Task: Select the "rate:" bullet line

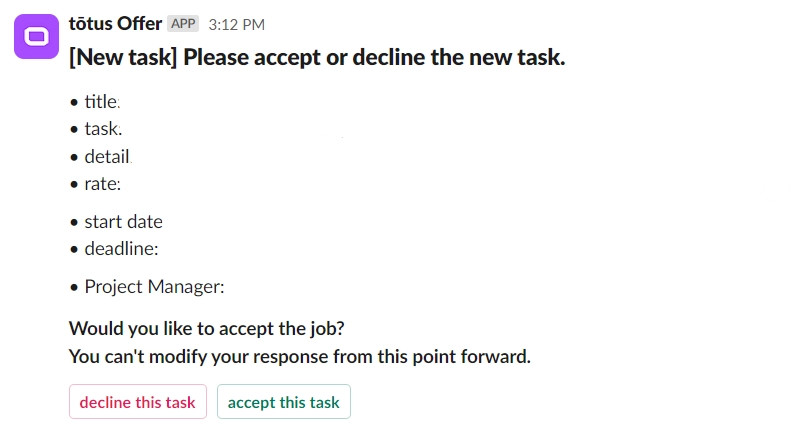Action: [102, 184]
